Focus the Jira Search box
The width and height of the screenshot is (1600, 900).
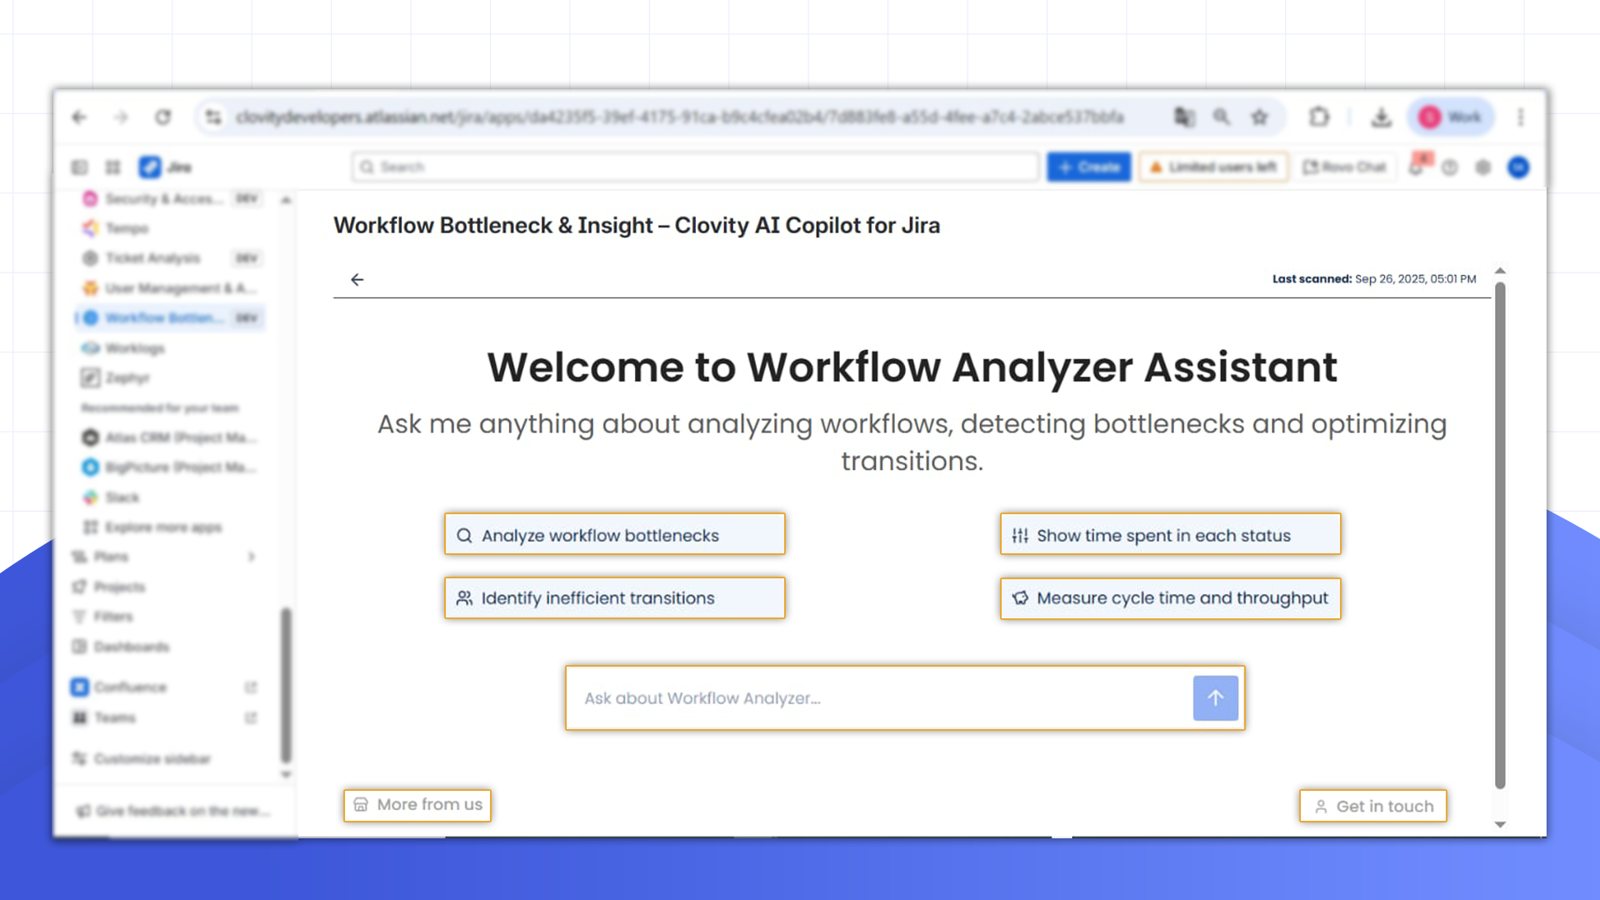click(x=695, y=167)
